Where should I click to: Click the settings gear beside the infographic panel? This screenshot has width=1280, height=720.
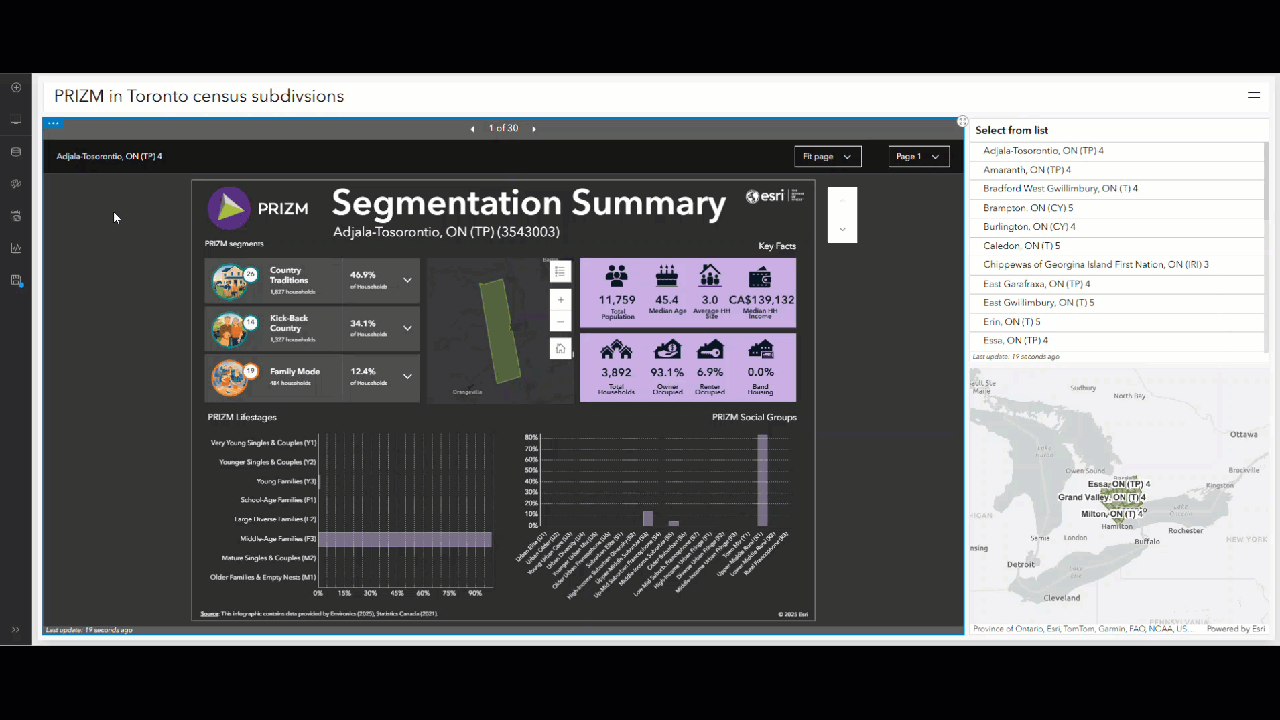[962, 120]
